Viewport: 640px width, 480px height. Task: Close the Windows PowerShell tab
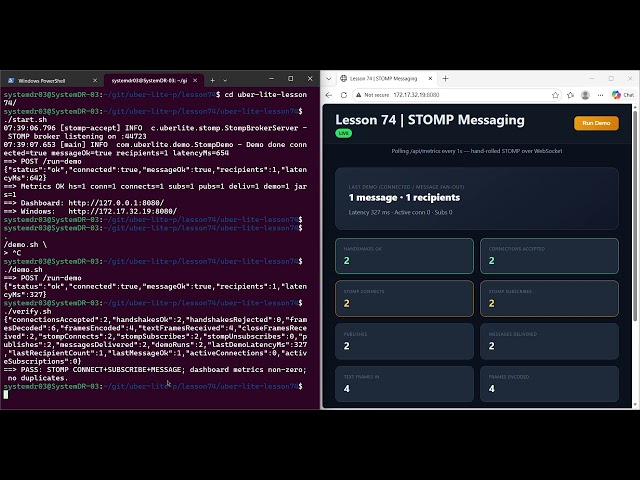95,80
